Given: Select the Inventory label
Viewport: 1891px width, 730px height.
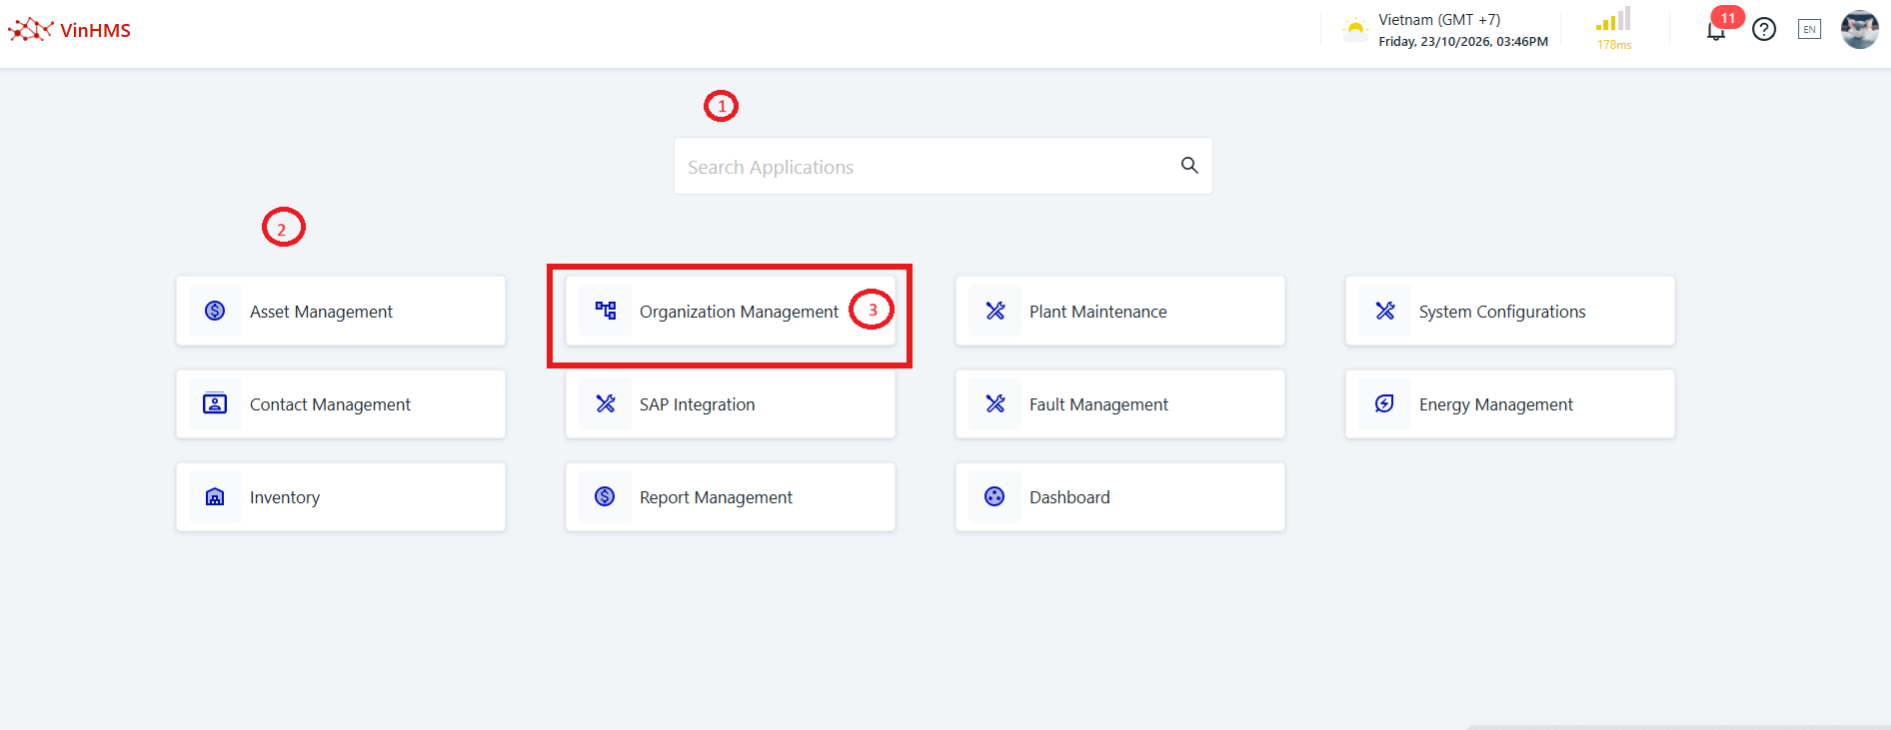Looking at the screenshot, I should coord(285,498).
